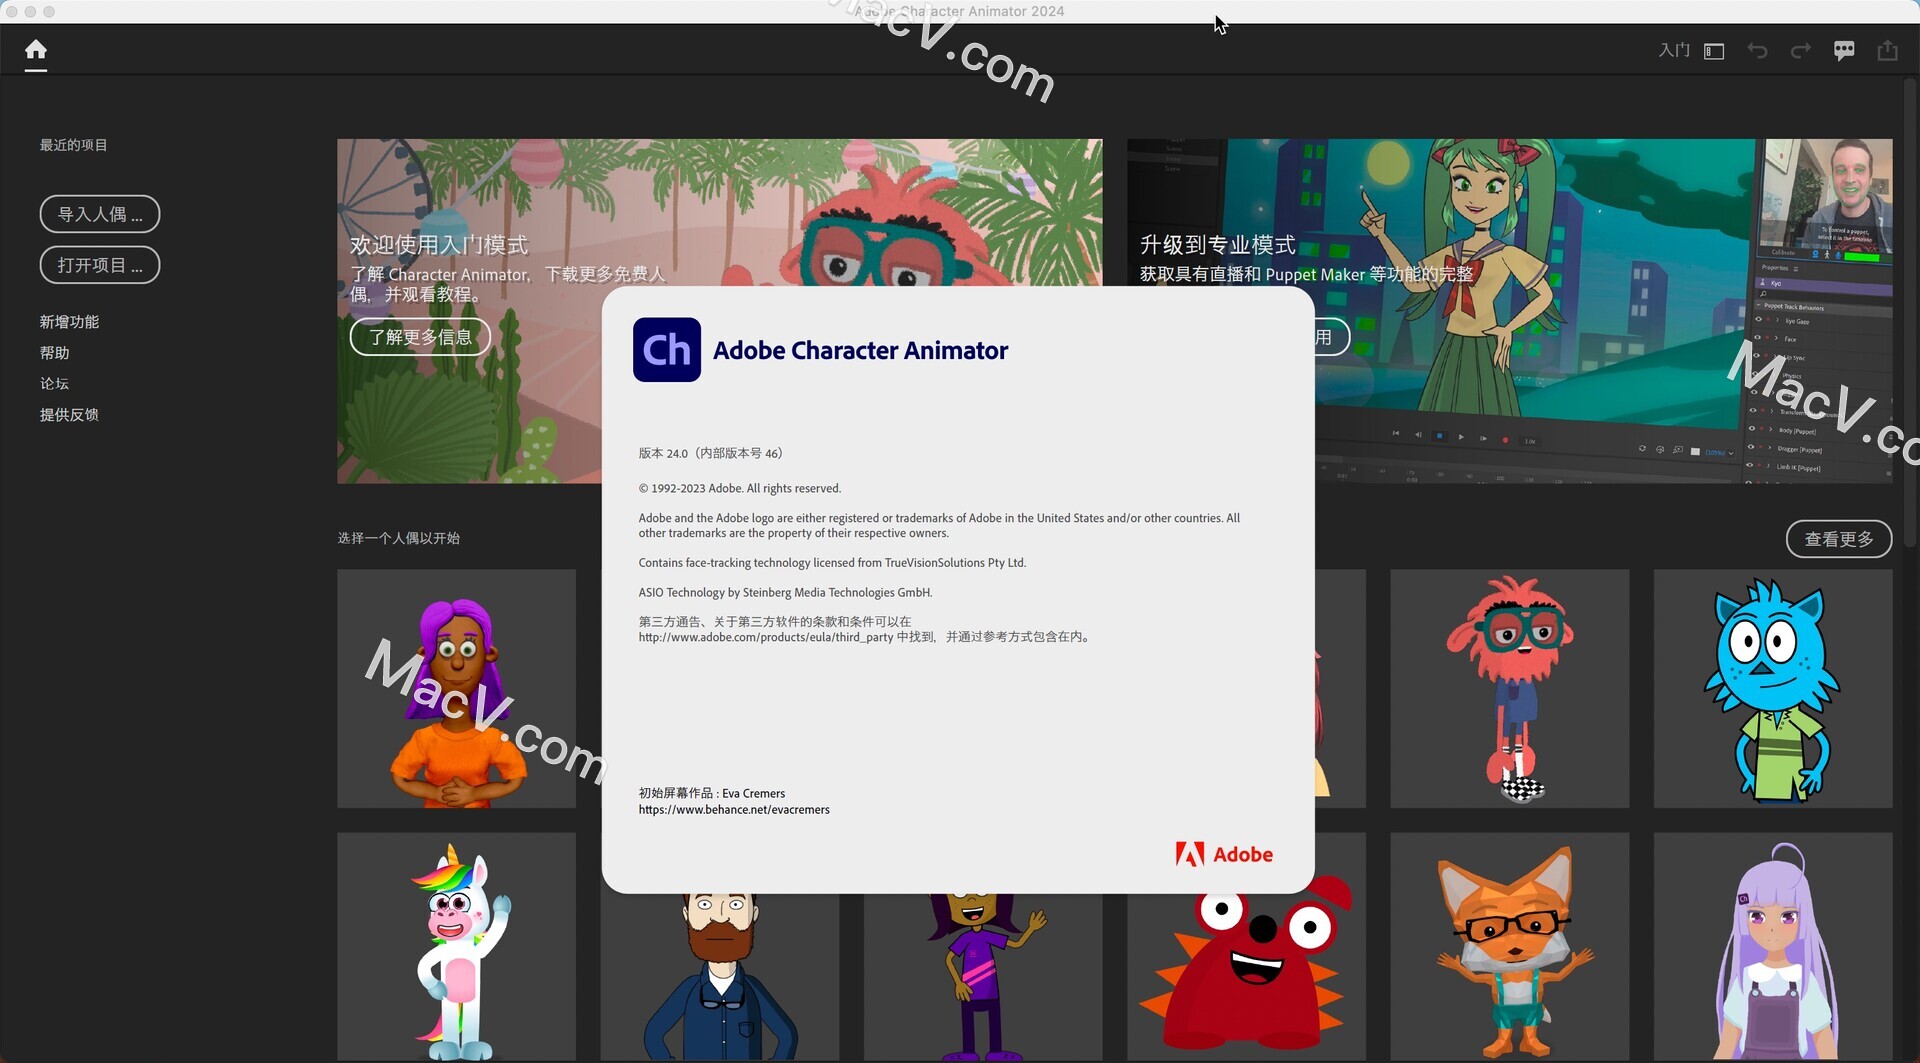Open 提供反馈 in the sidebar
Image resolution: width=1920 pixels, height=1063 pixels.
pyautogui.click(x=69, y=415)
